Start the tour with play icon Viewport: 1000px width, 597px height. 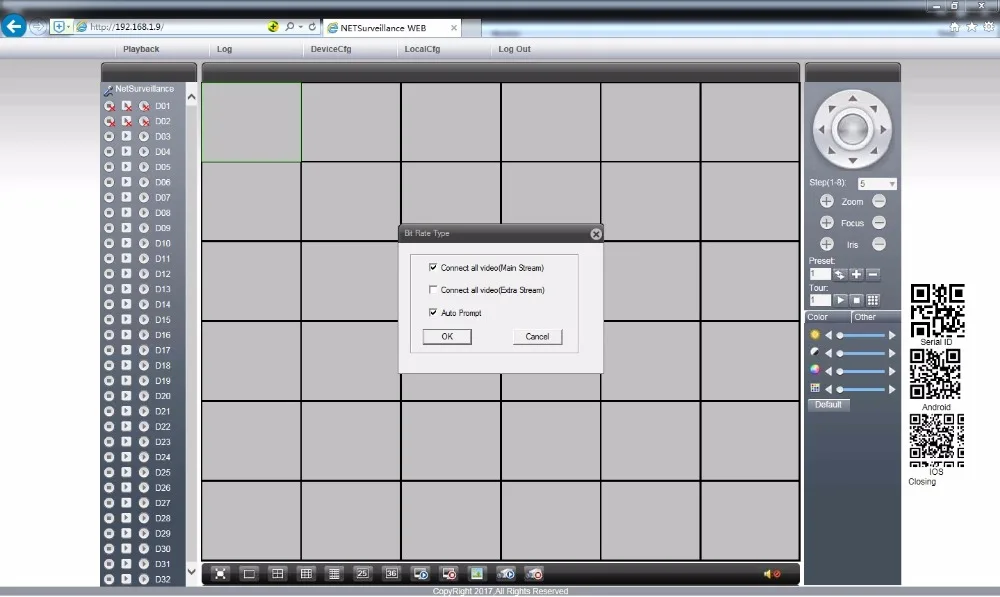point(840,300)
